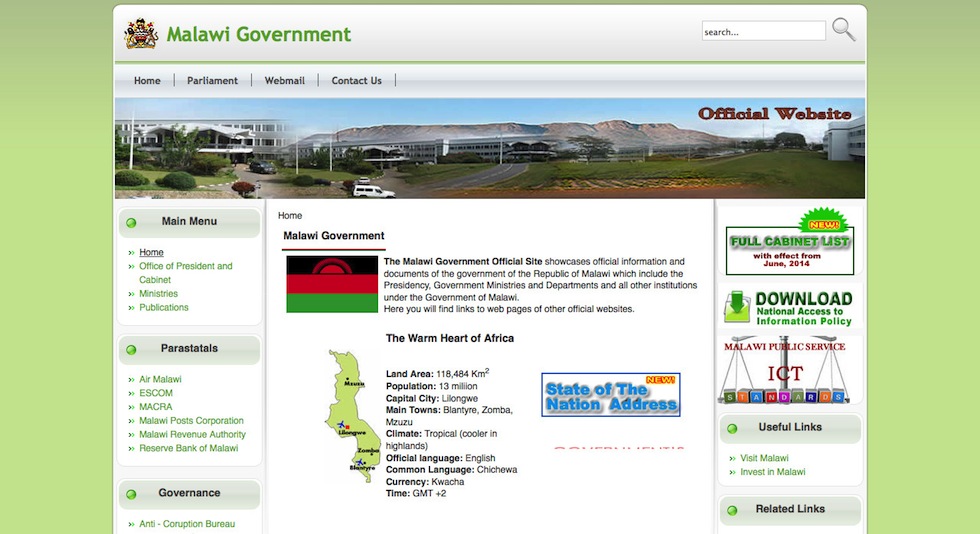Click the Related Links panel header
Image resolution: width=980 pixels, height=534 pixels.
[790, 510]
